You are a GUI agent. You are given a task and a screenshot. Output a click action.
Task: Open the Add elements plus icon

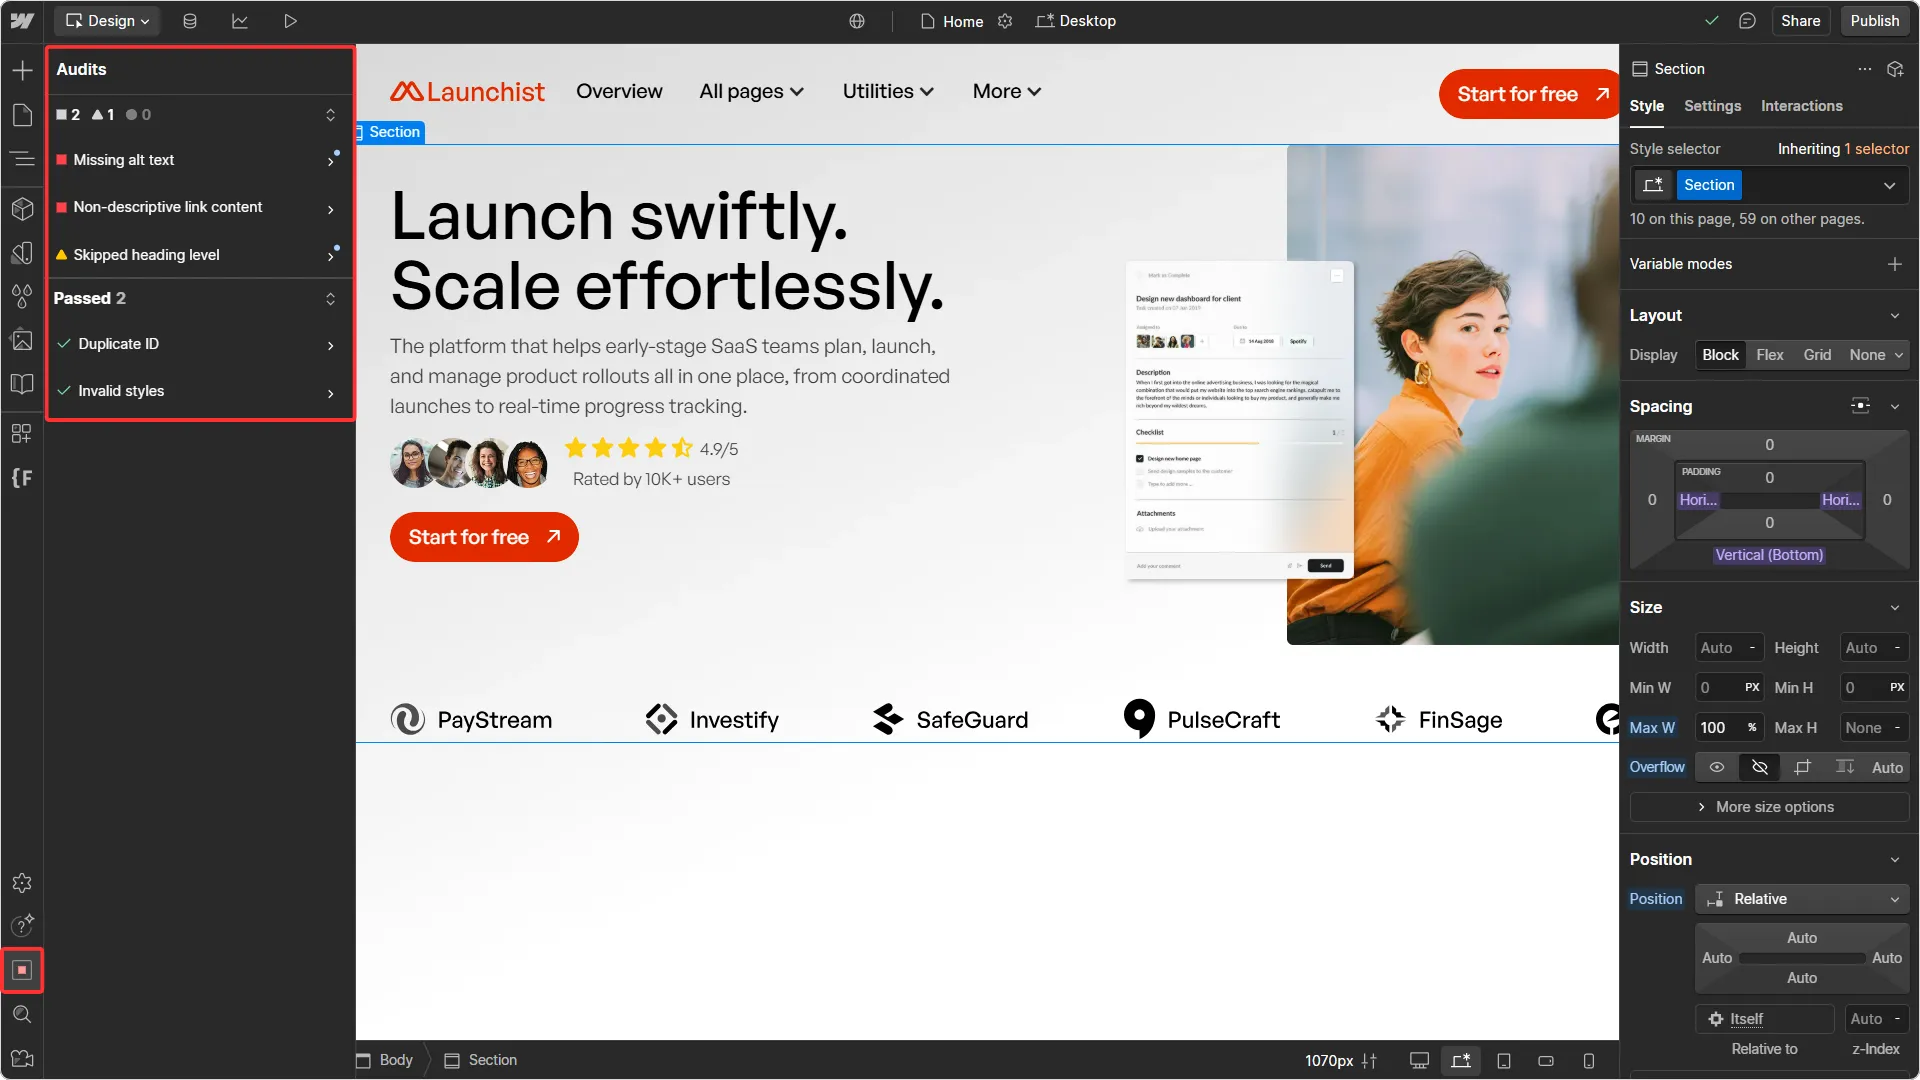click(x=22, y=71)
